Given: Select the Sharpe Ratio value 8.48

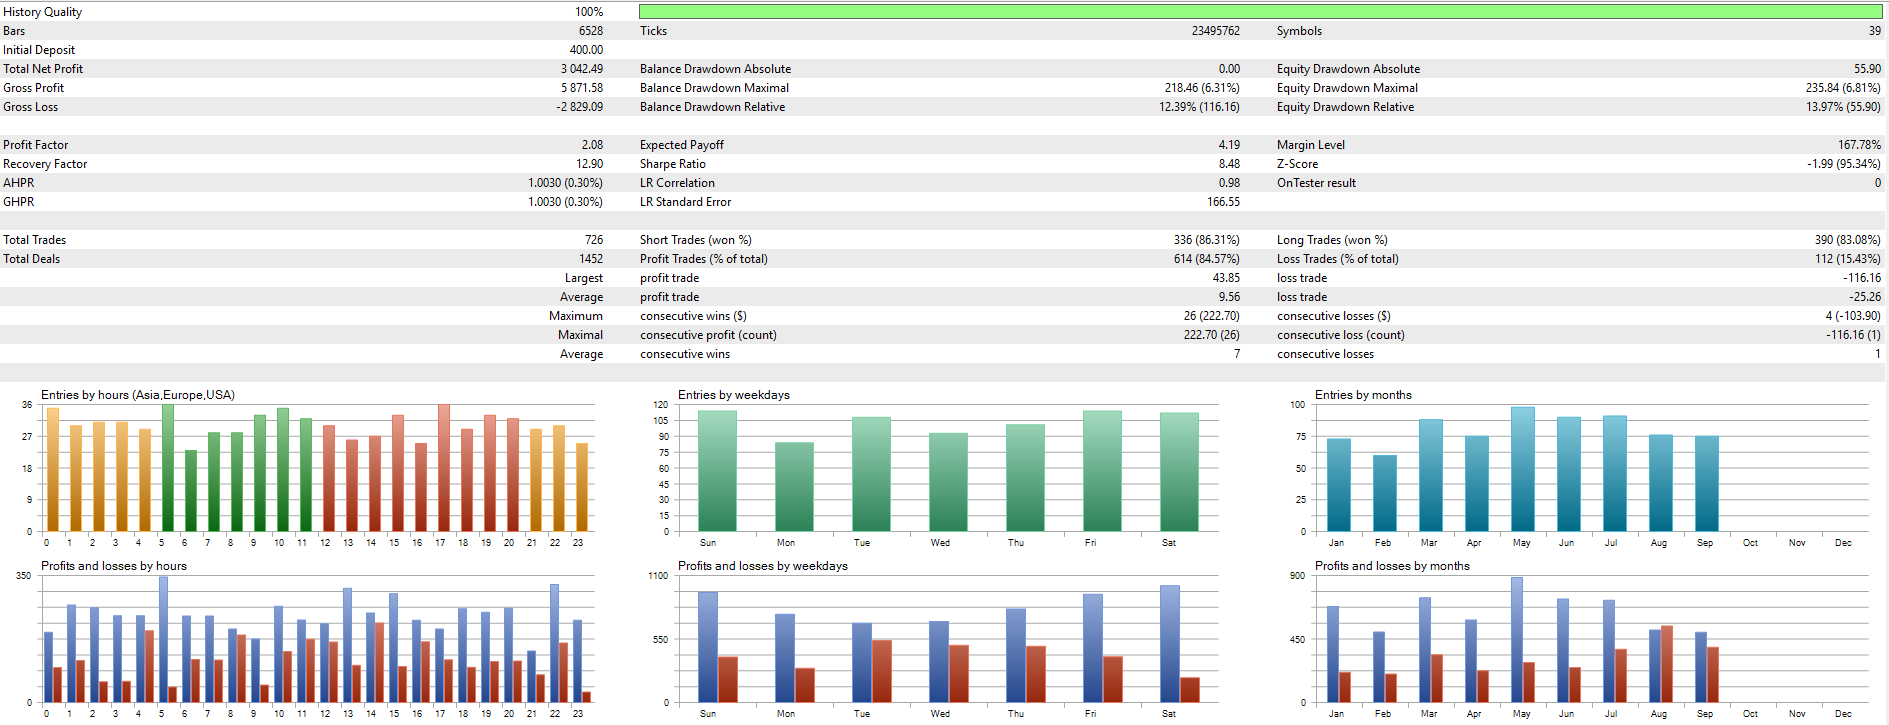Looking at the screenshot, I should [1228, 164].
